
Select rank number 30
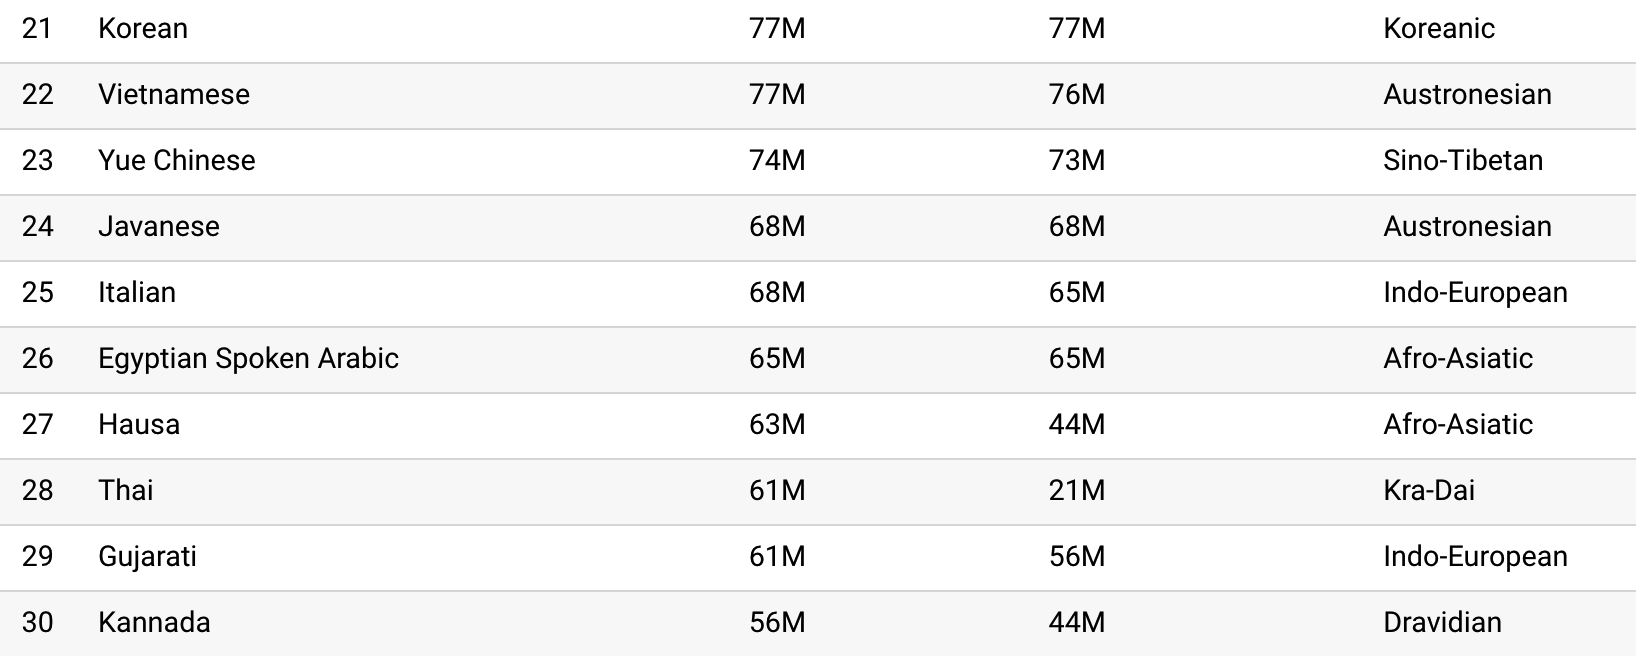point(37,622)
